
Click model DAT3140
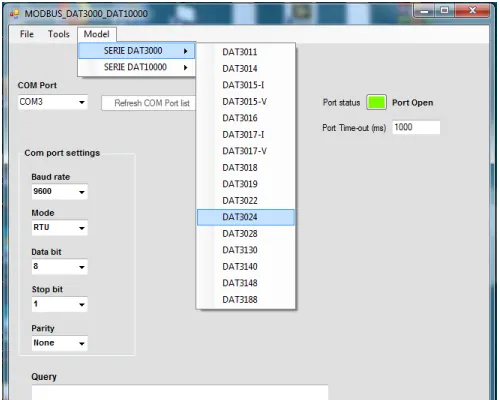246,267
